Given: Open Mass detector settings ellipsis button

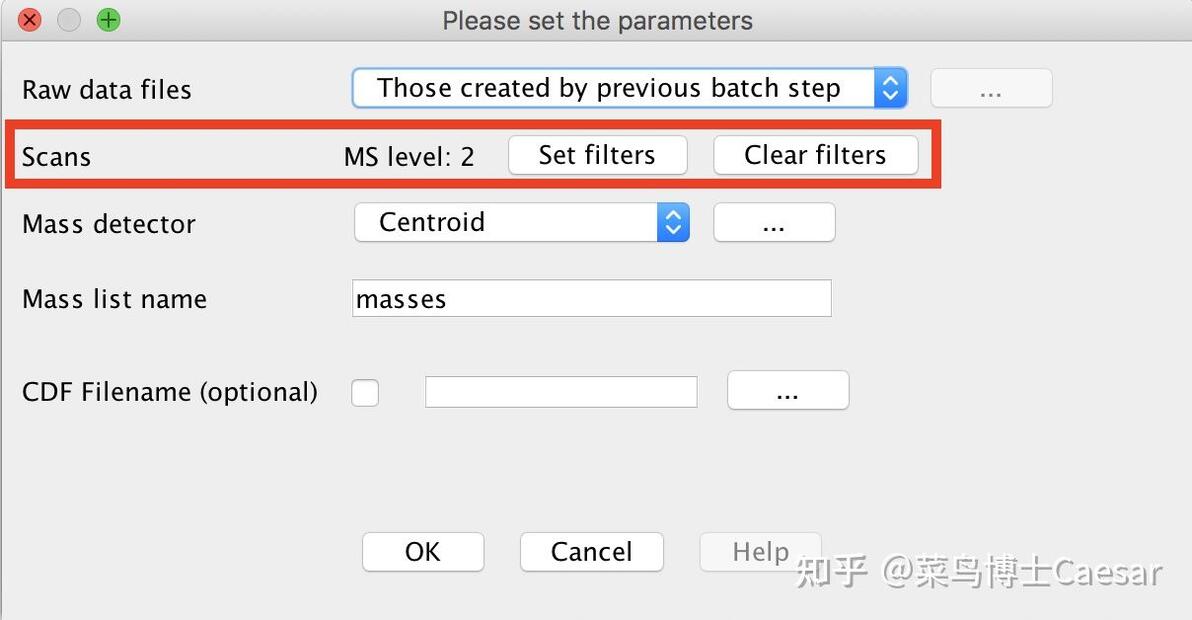Looking at the screenshot, I should click(x=773, y=223).
